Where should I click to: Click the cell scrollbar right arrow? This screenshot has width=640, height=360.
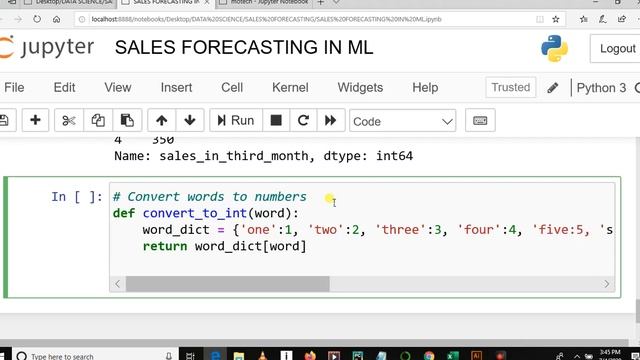click(607, 284)
